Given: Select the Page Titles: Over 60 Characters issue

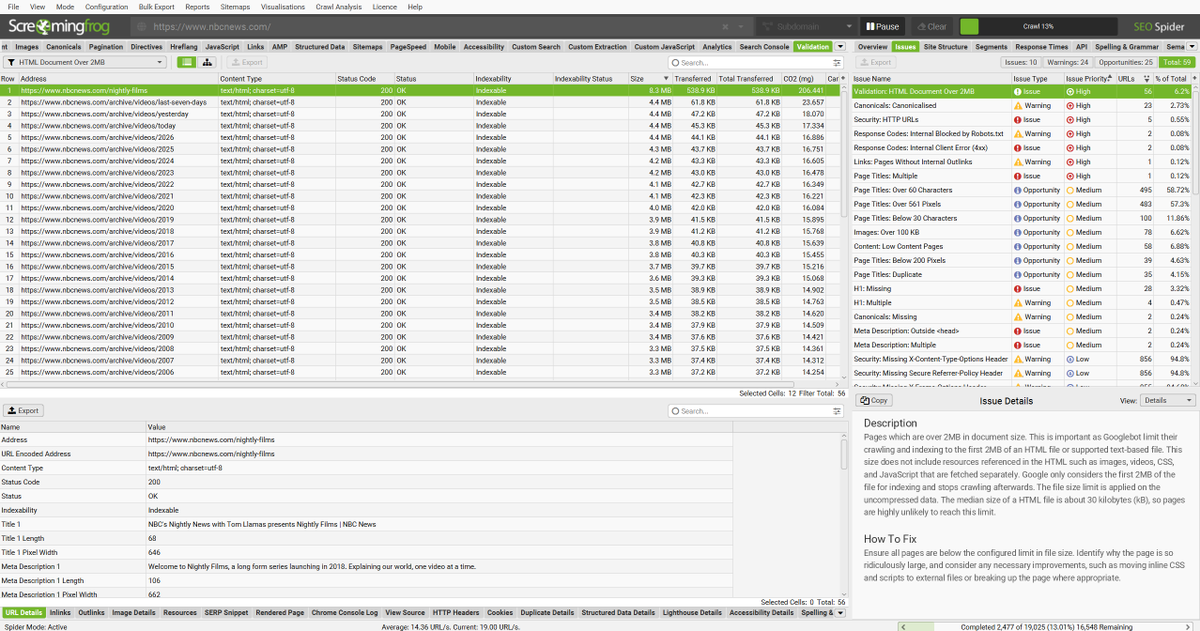Looking at the screenshot, I should pyautogui.click(x=1024, y=190).
